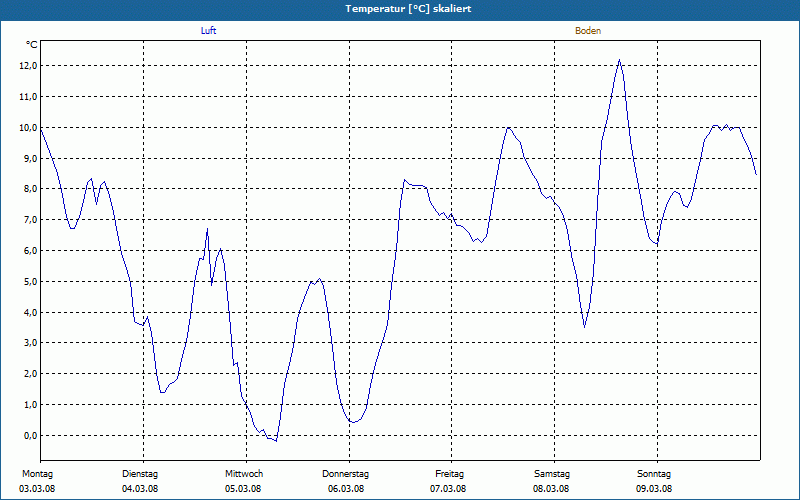Click the '0,0' y-axis value
The width and height of the screenshot is (800, 500).
point(30,435)
